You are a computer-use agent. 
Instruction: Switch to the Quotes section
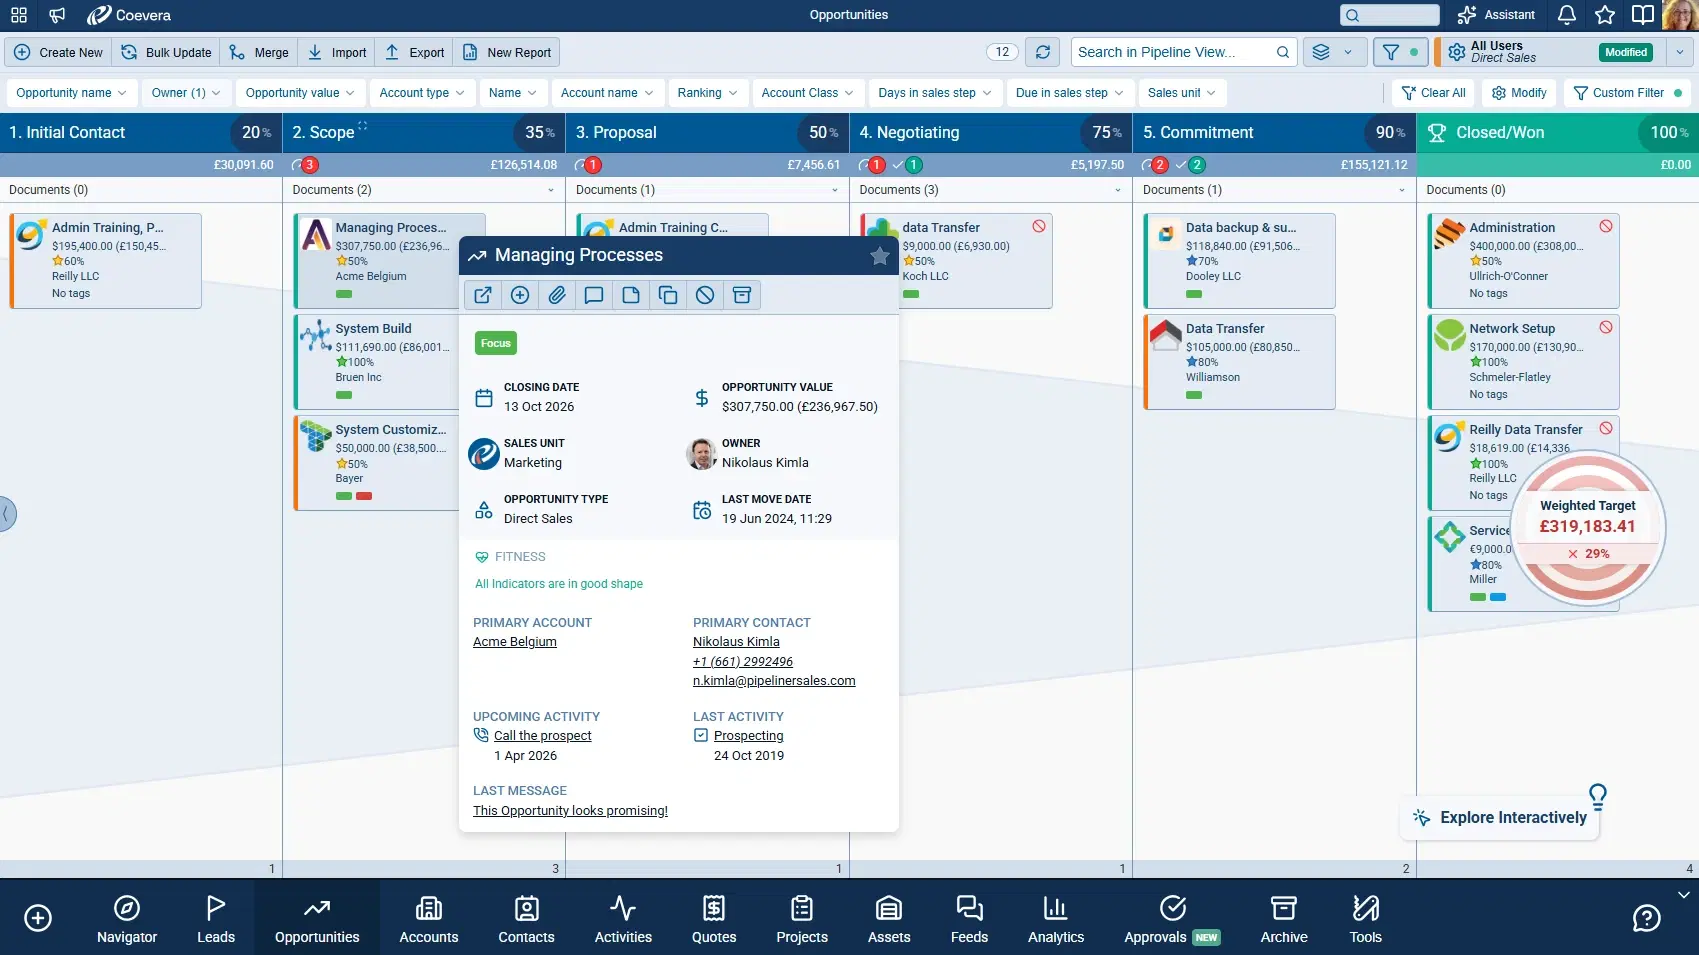(713, 916)
